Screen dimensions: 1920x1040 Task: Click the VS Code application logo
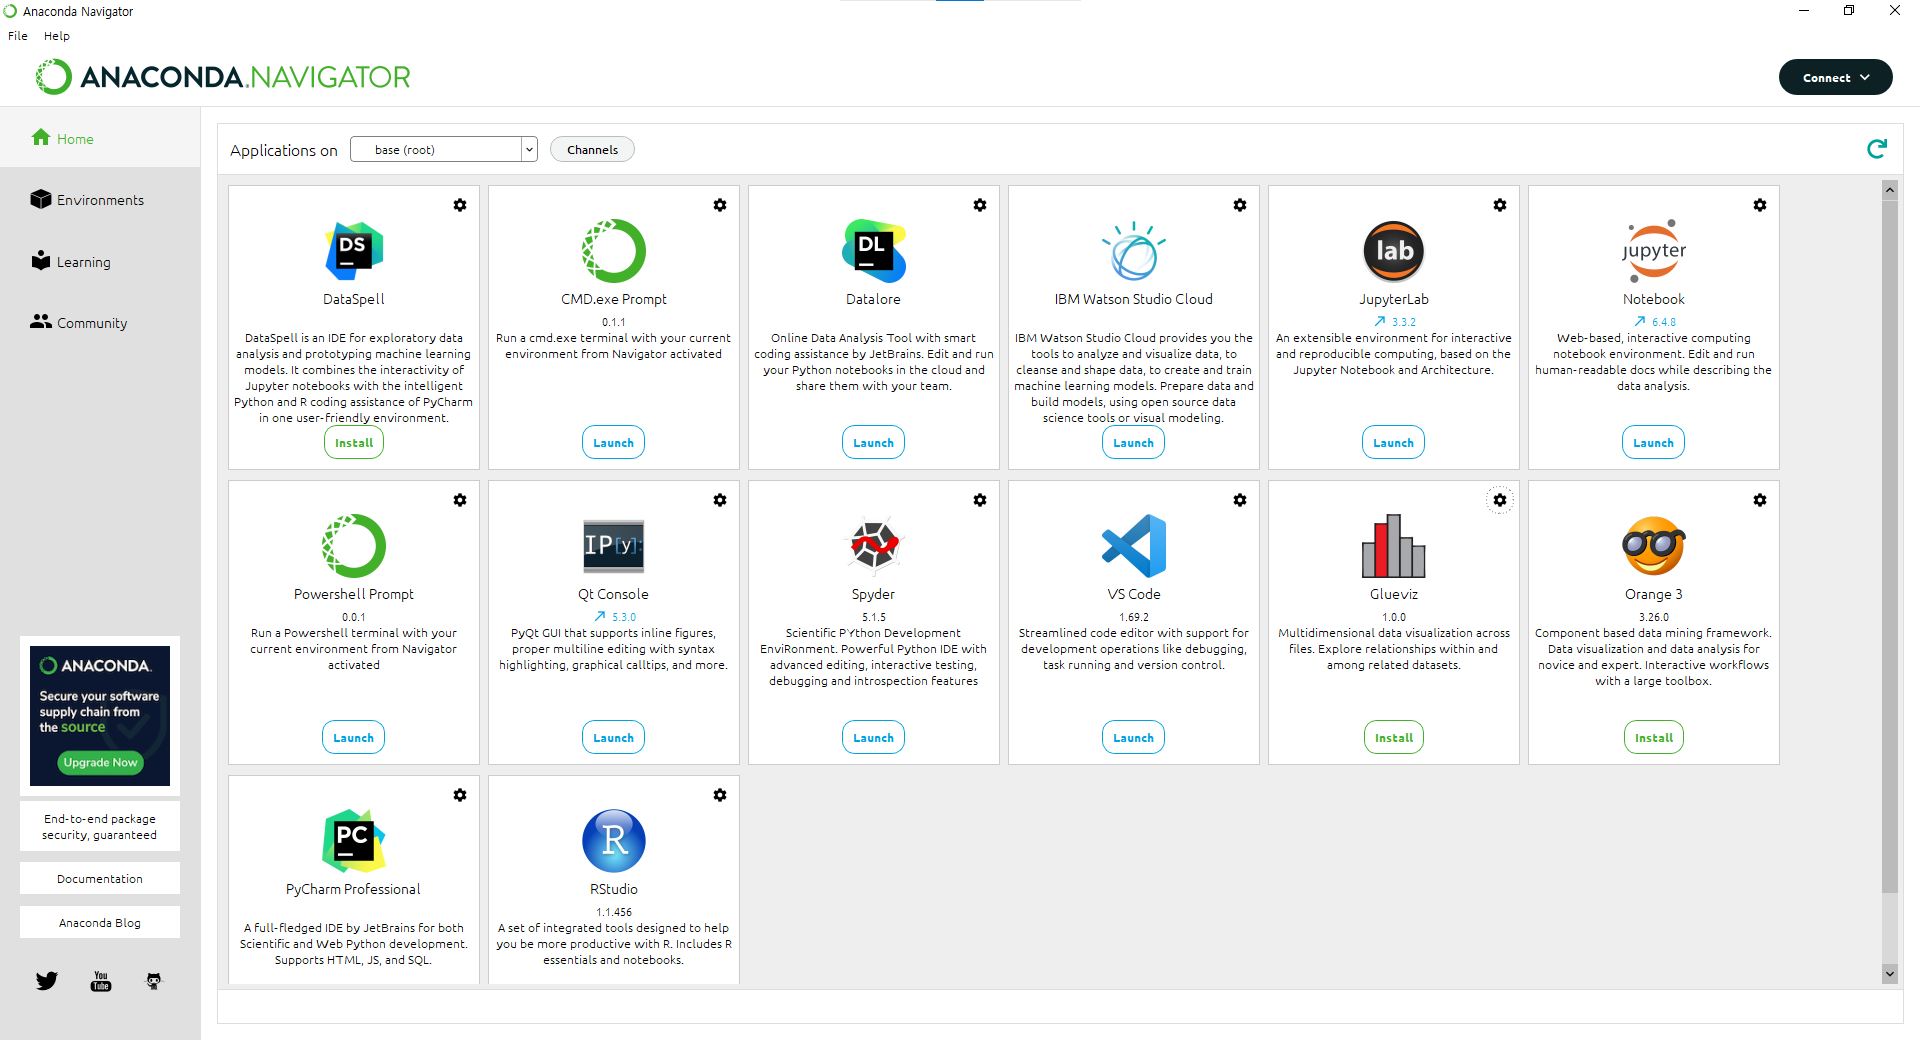click(x=1134, y=546)
